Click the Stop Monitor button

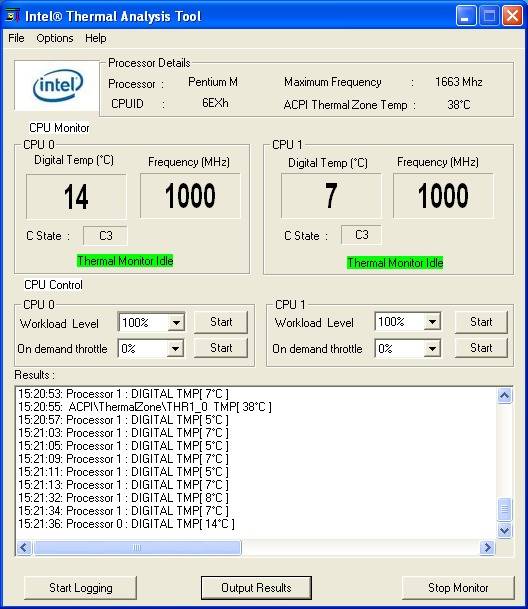pyautogui.click(x=458, y=588)
